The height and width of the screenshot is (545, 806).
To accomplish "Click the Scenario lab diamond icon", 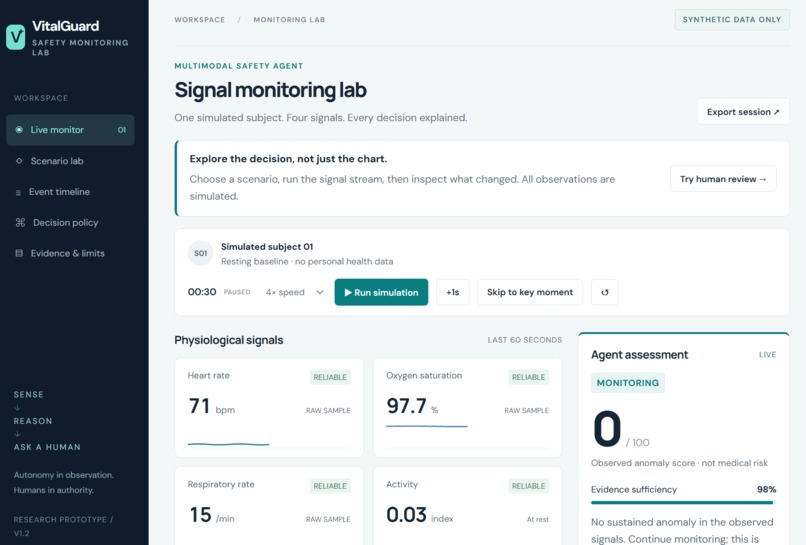I will [19, 161].
